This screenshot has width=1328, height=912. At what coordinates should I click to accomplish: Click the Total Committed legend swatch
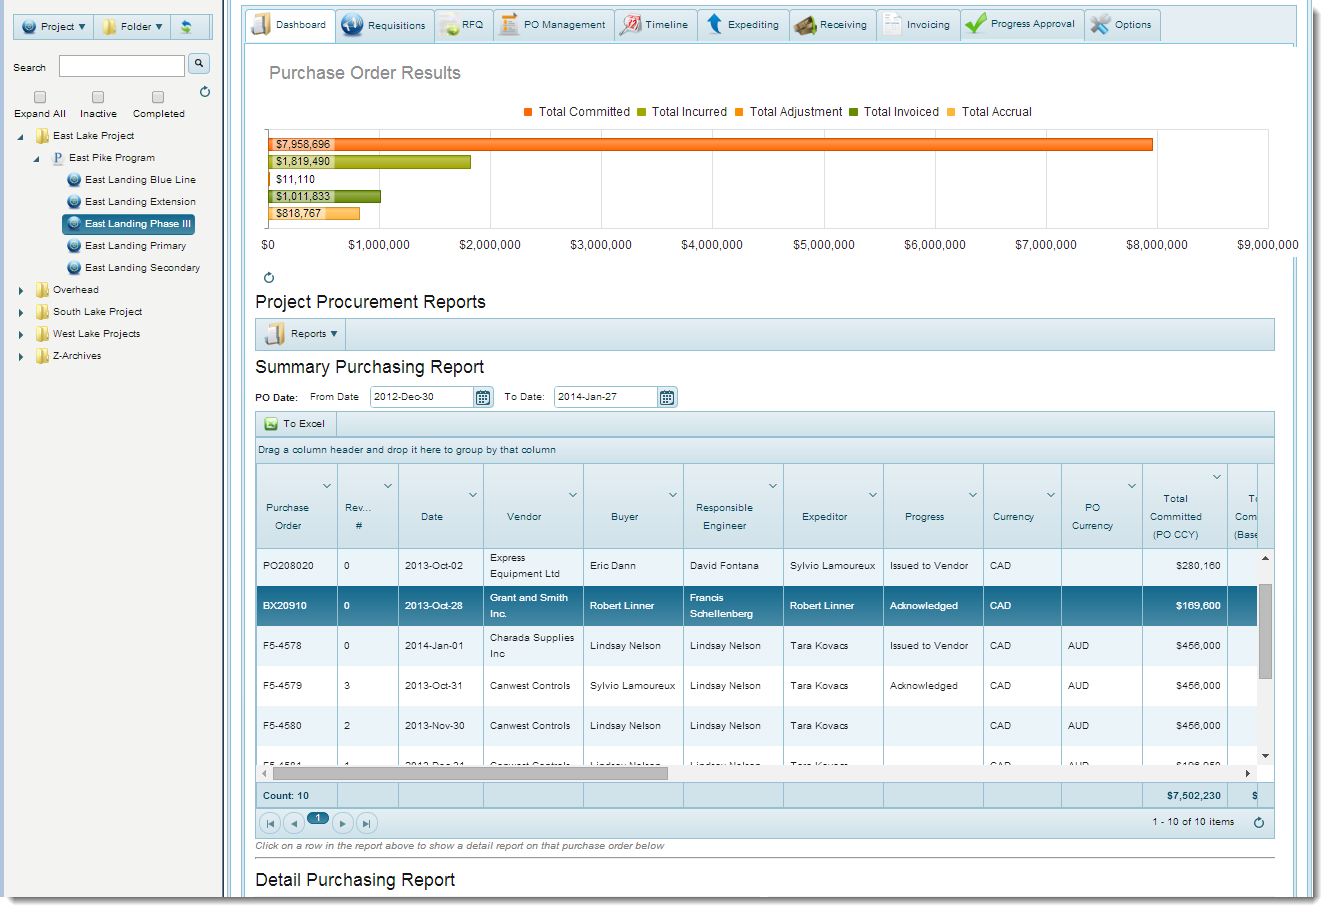coord(528,112)
